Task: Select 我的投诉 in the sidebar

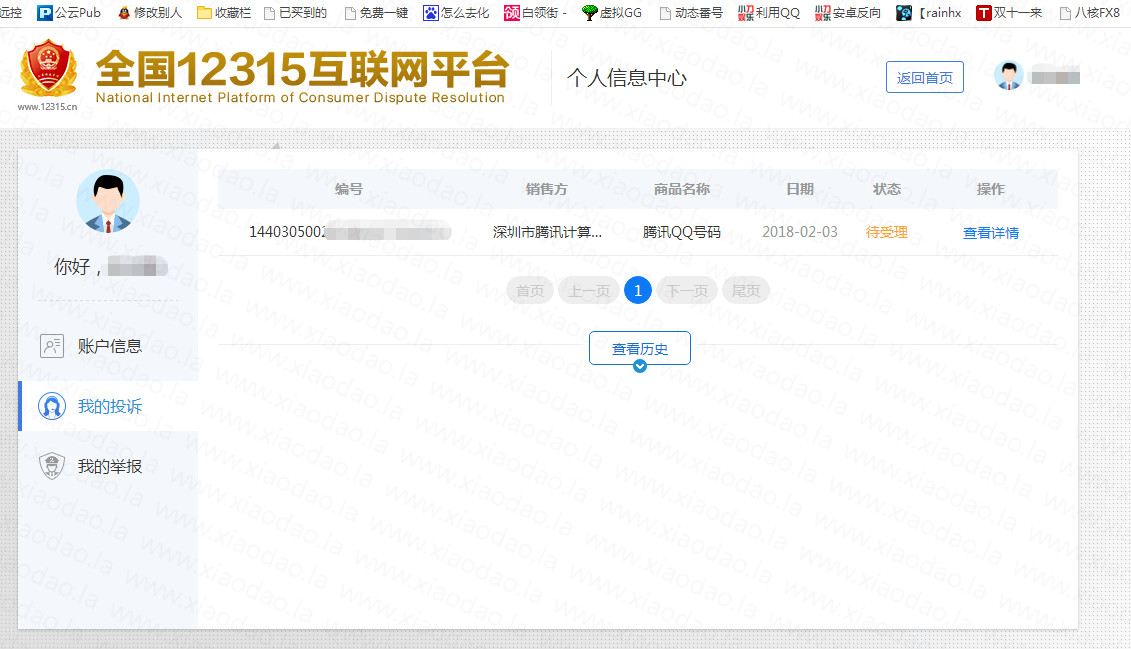Action: 108,406
